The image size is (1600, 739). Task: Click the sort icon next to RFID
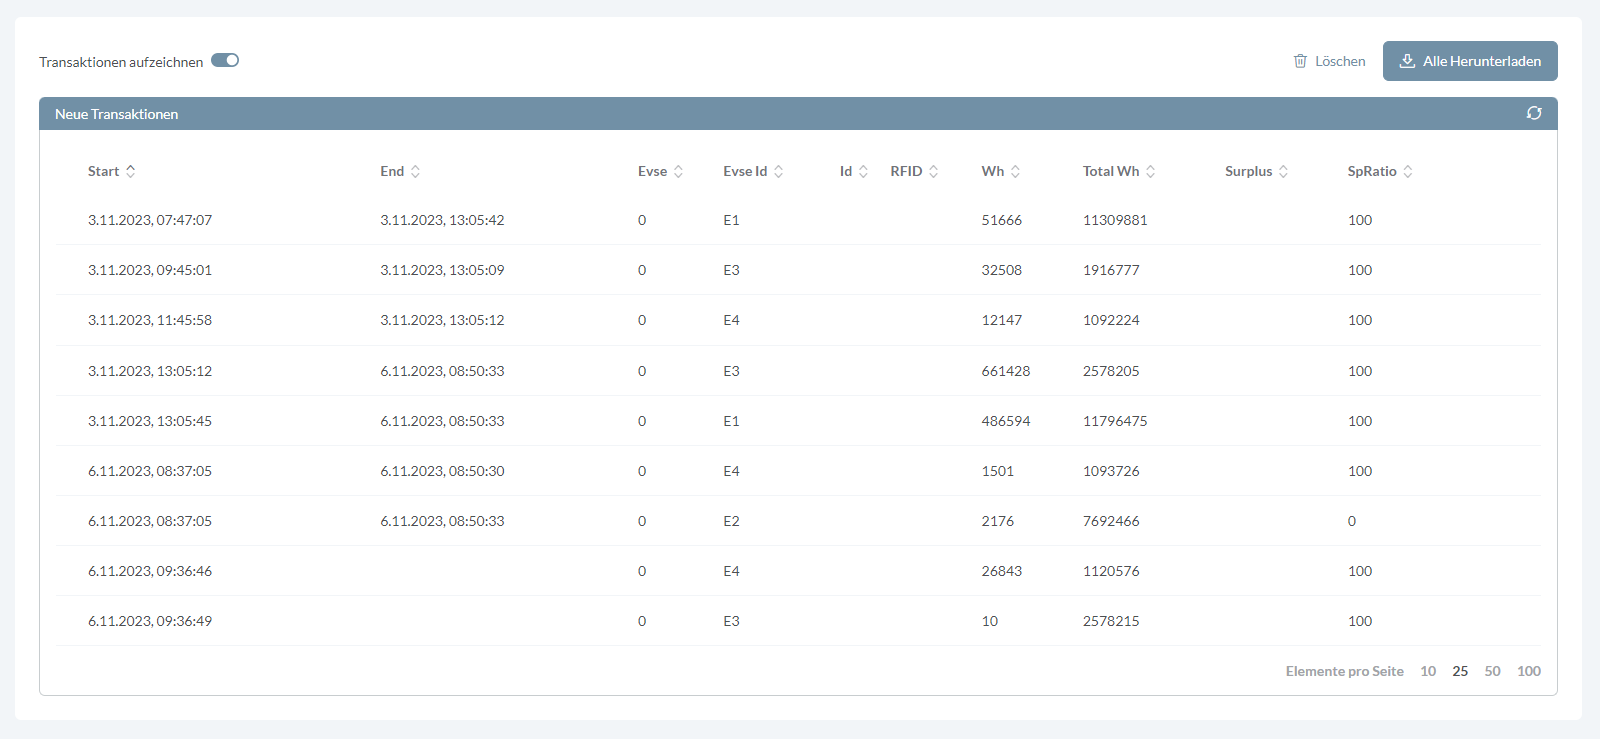[934, 171]
